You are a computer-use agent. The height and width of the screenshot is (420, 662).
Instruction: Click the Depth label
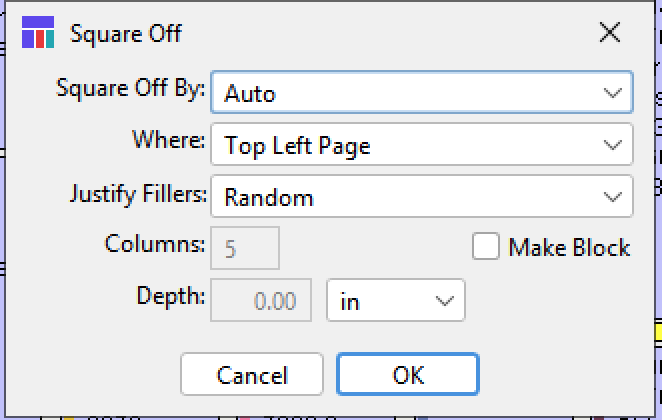[x=170, y=296]
